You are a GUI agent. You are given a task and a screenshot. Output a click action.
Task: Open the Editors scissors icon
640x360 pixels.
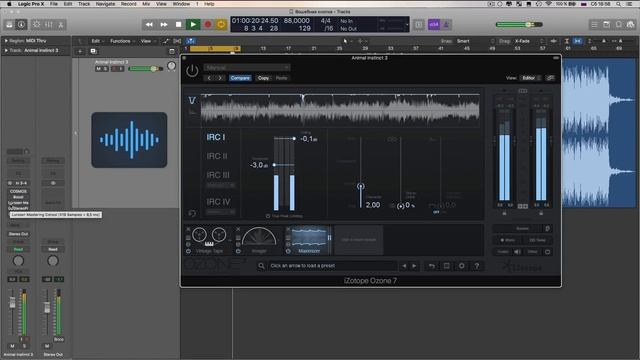click(x=61, y=24)
